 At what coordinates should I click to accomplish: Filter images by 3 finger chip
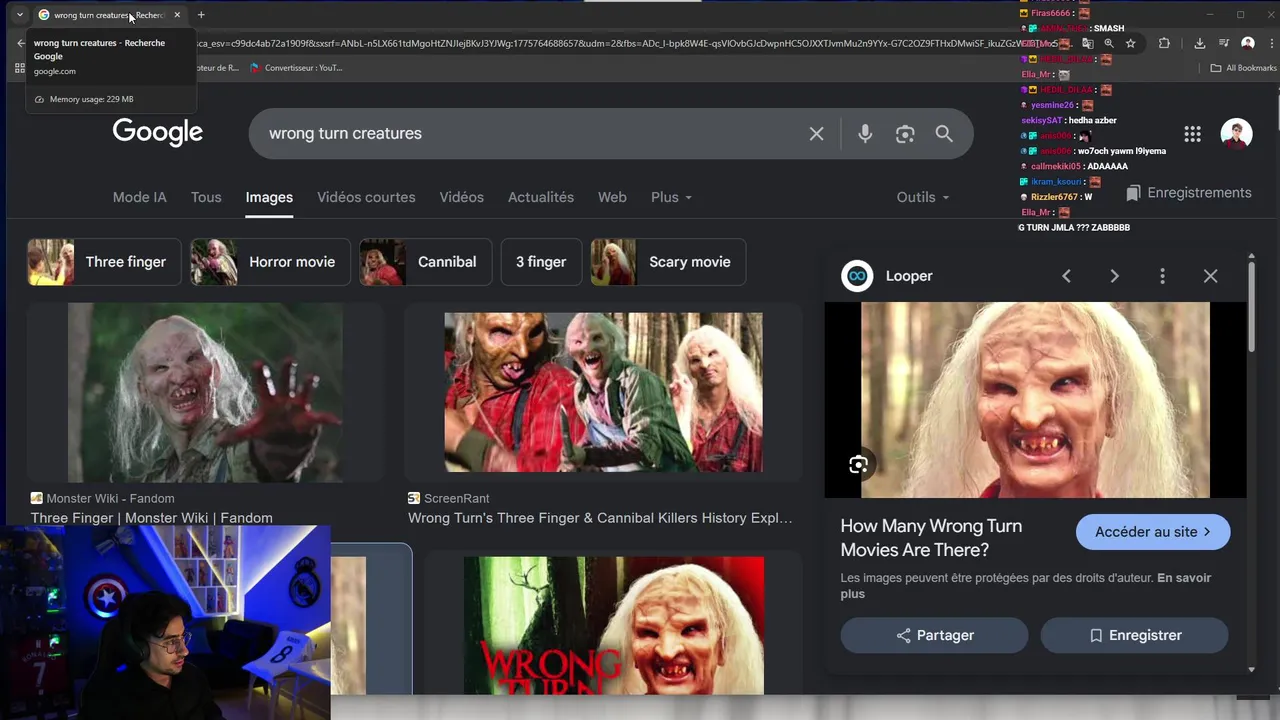click(x=541, y=262)
